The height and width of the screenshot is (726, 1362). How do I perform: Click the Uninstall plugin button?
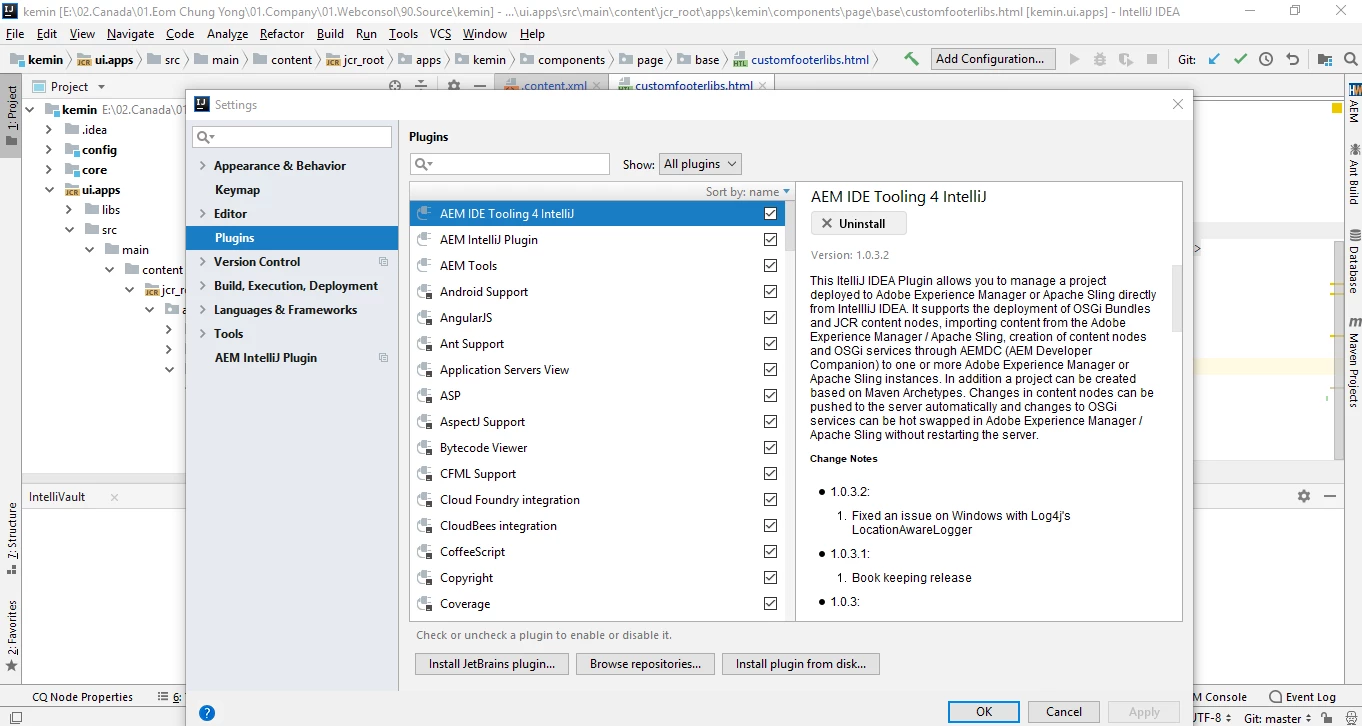(859, 223)
